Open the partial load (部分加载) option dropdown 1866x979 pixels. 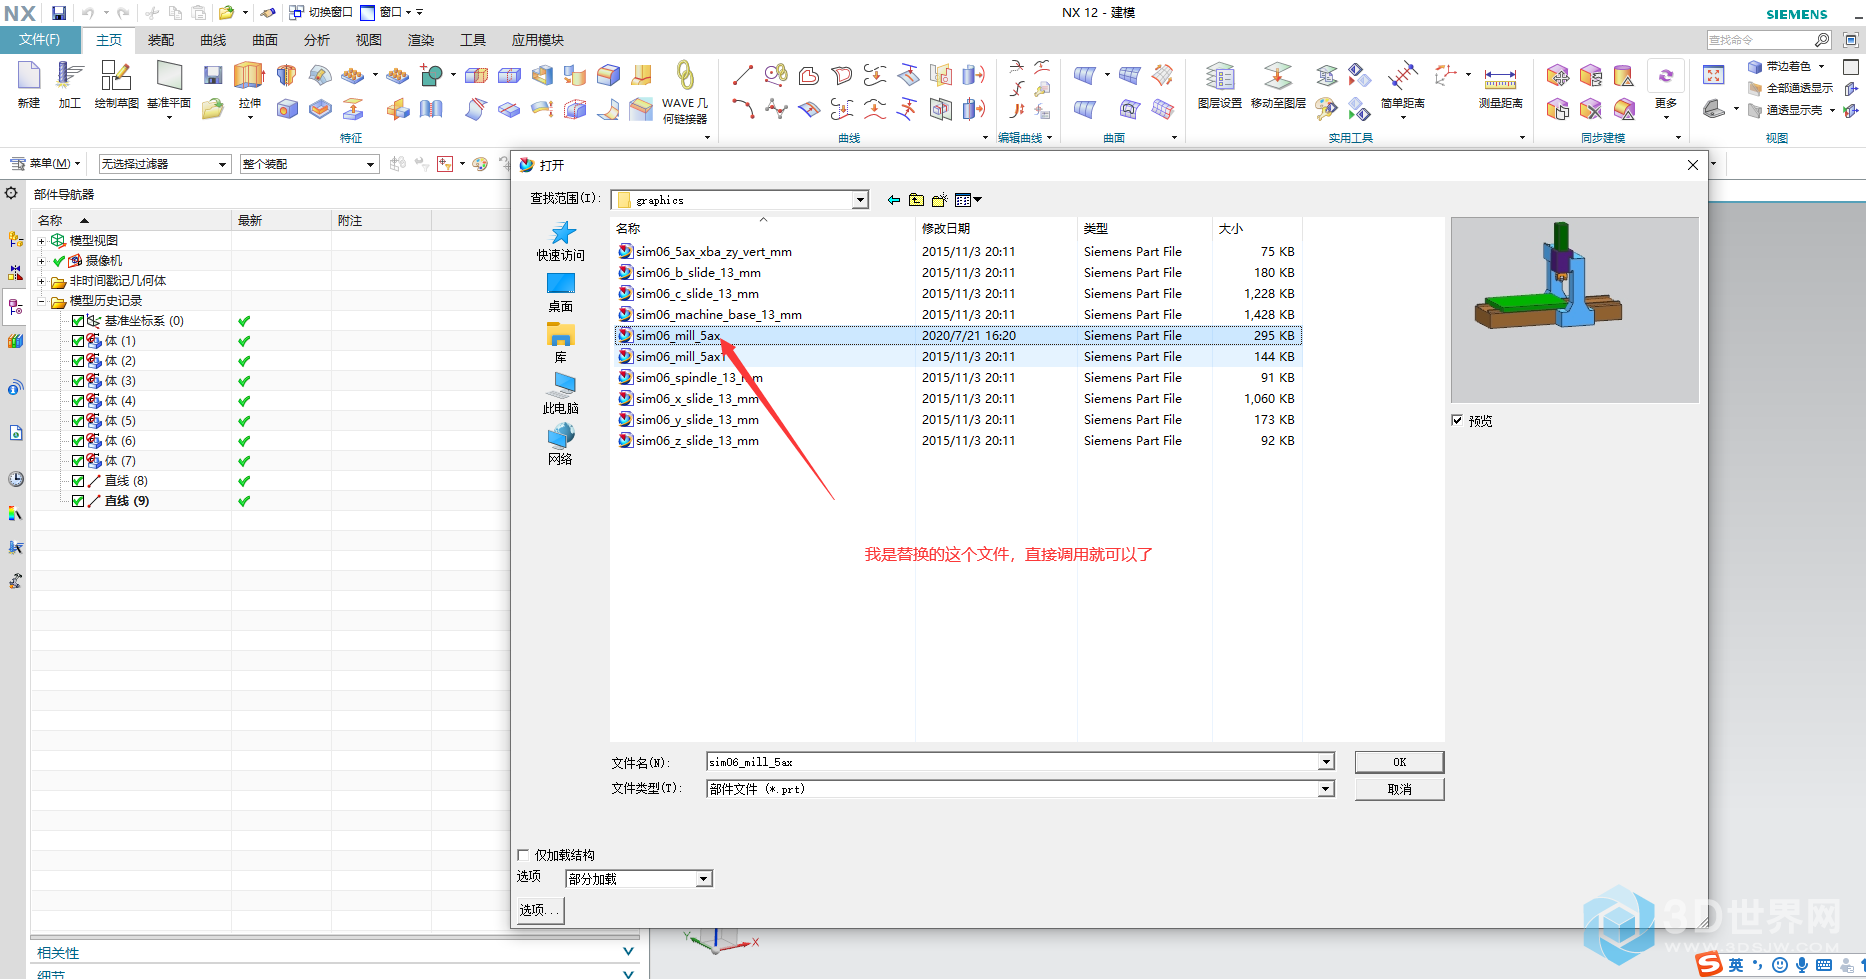tap(704, 879)
